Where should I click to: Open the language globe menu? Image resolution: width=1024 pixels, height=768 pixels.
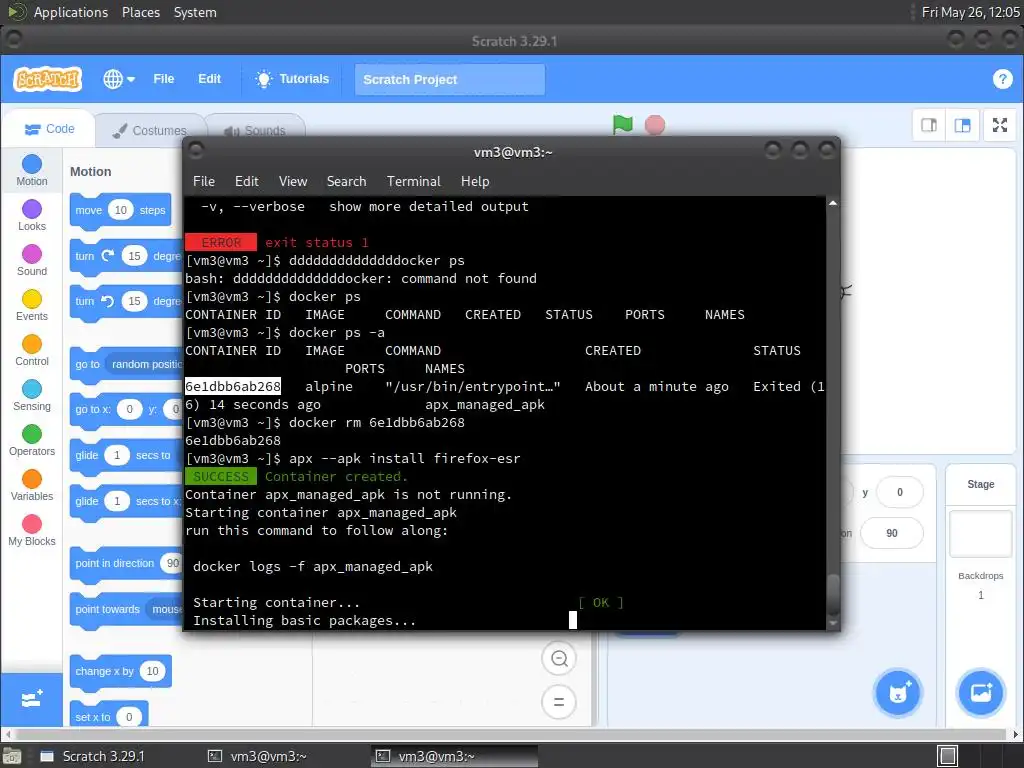(x=118, y=79)
